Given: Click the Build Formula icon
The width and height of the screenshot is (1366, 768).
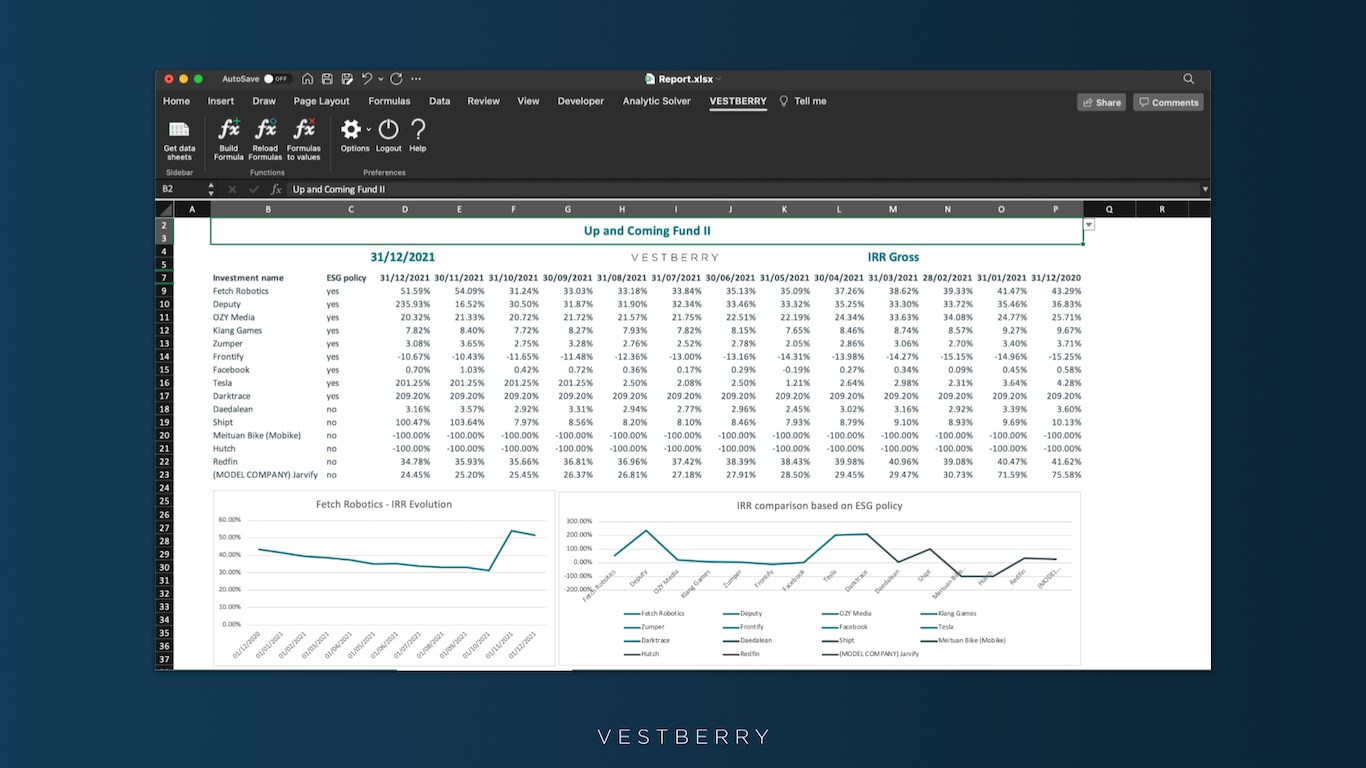Looking at the screenshot, I should pos(229,139).
